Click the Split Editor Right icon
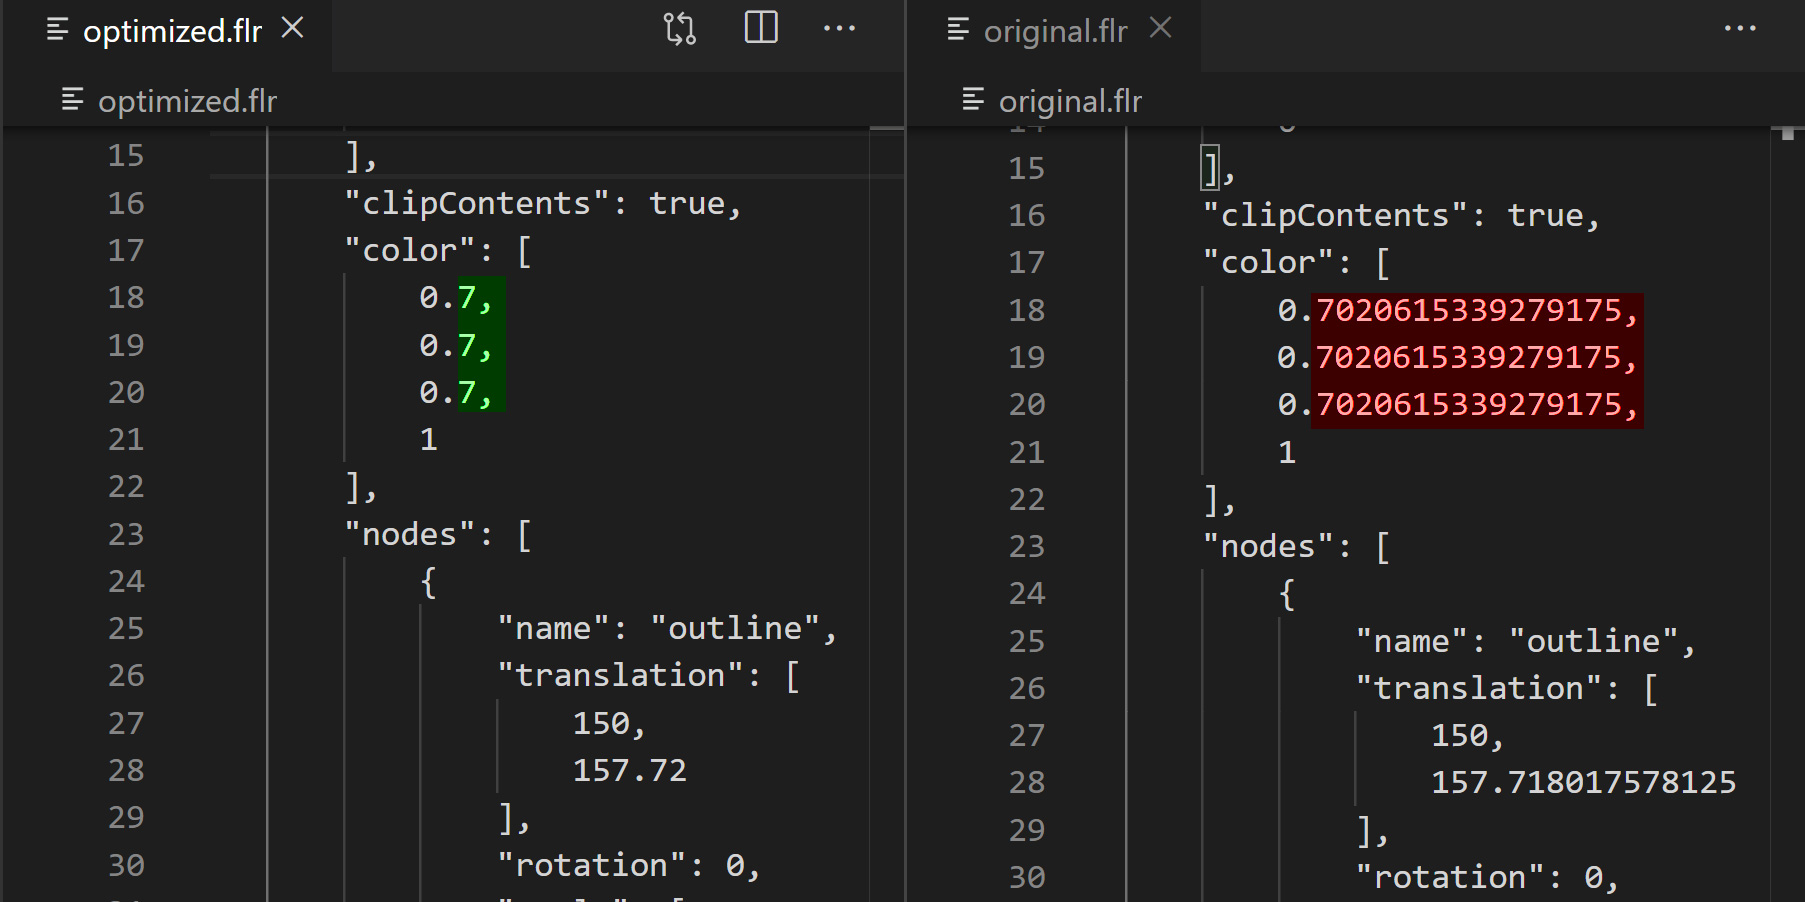Screen dimensions: 1805x902 click(x=761, y=28)
